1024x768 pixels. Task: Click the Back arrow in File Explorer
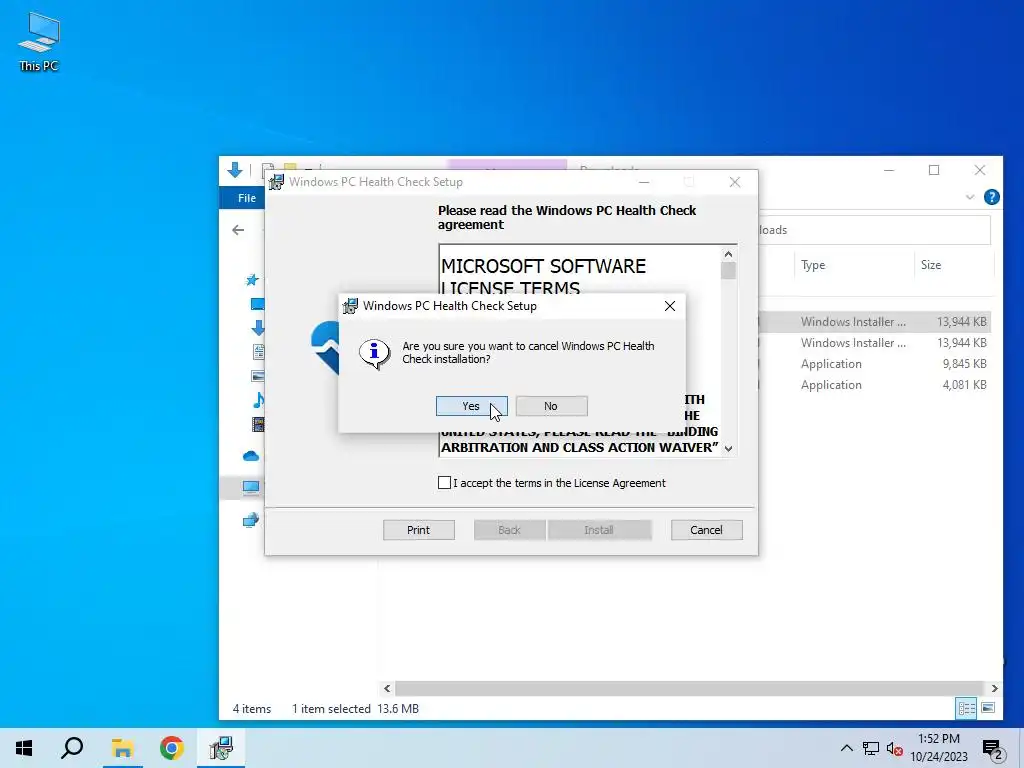pos(238,230)
